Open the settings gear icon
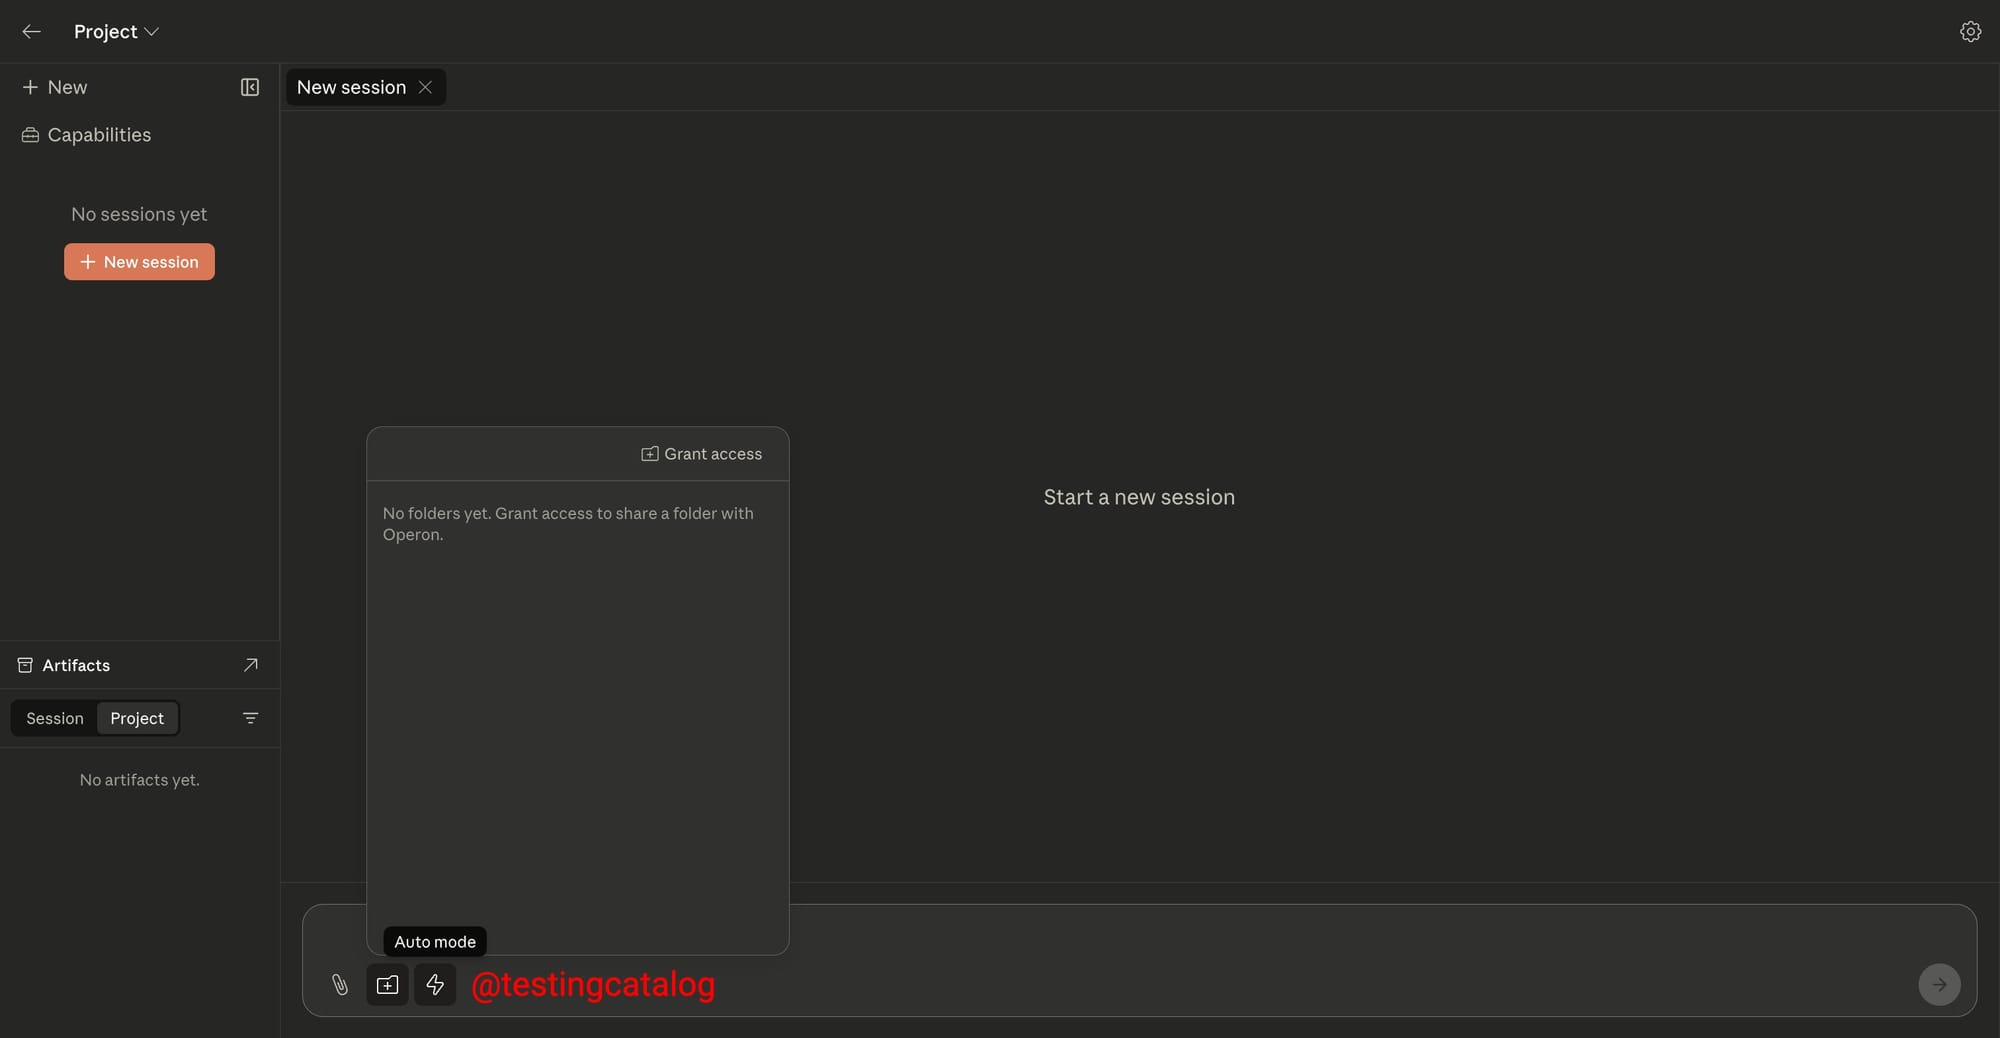The height and width of the screenshot is (1038, 2000). [x=1969, y=32]
